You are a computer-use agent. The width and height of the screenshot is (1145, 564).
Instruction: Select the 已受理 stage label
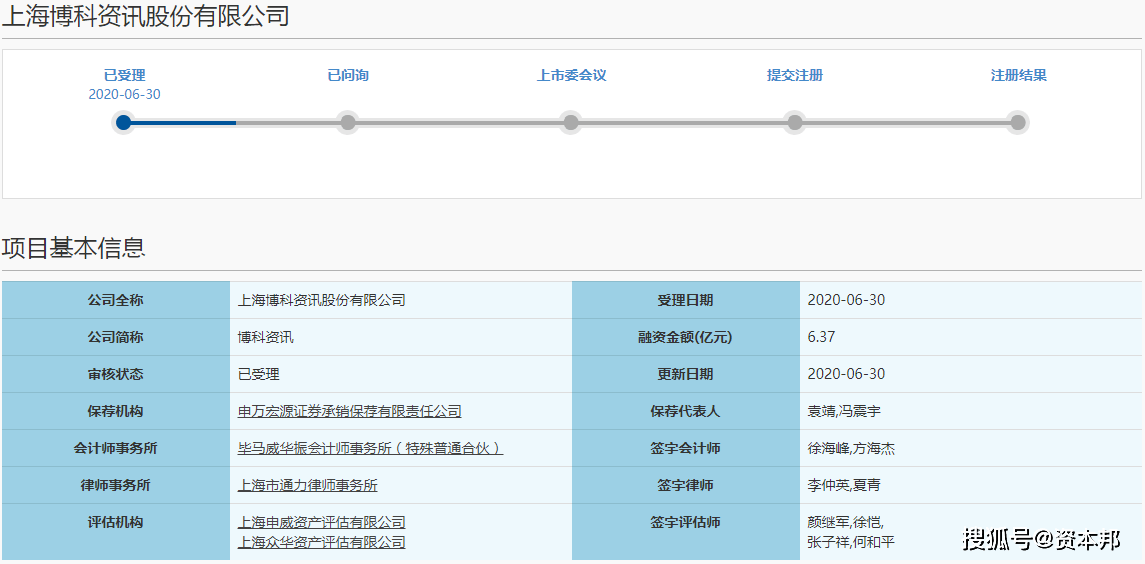(125, 75)
